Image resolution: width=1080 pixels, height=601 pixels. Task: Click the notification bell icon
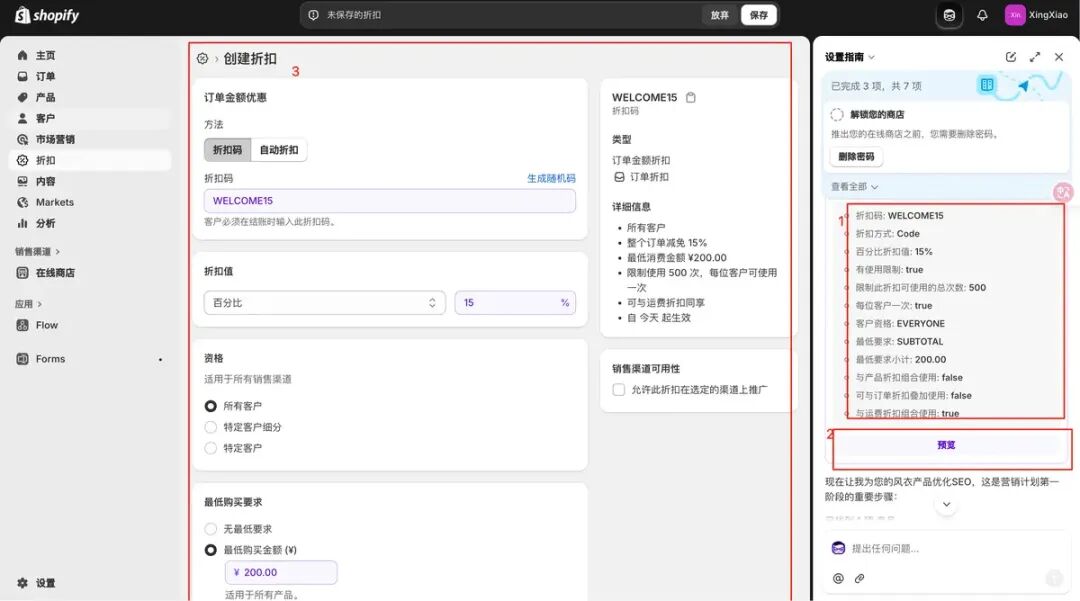(982, 15)
